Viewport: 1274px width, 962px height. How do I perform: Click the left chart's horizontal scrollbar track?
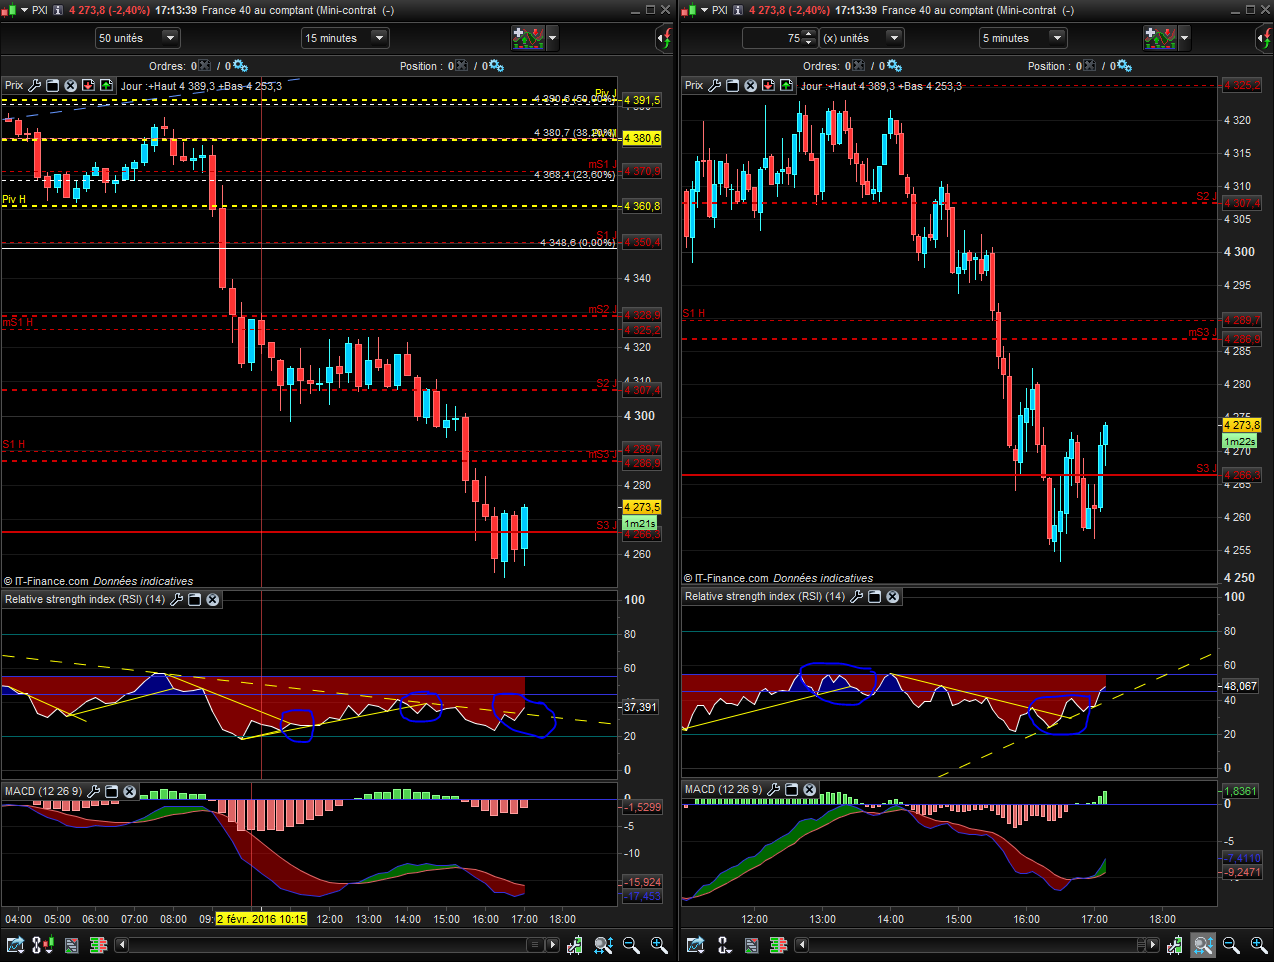330,945
